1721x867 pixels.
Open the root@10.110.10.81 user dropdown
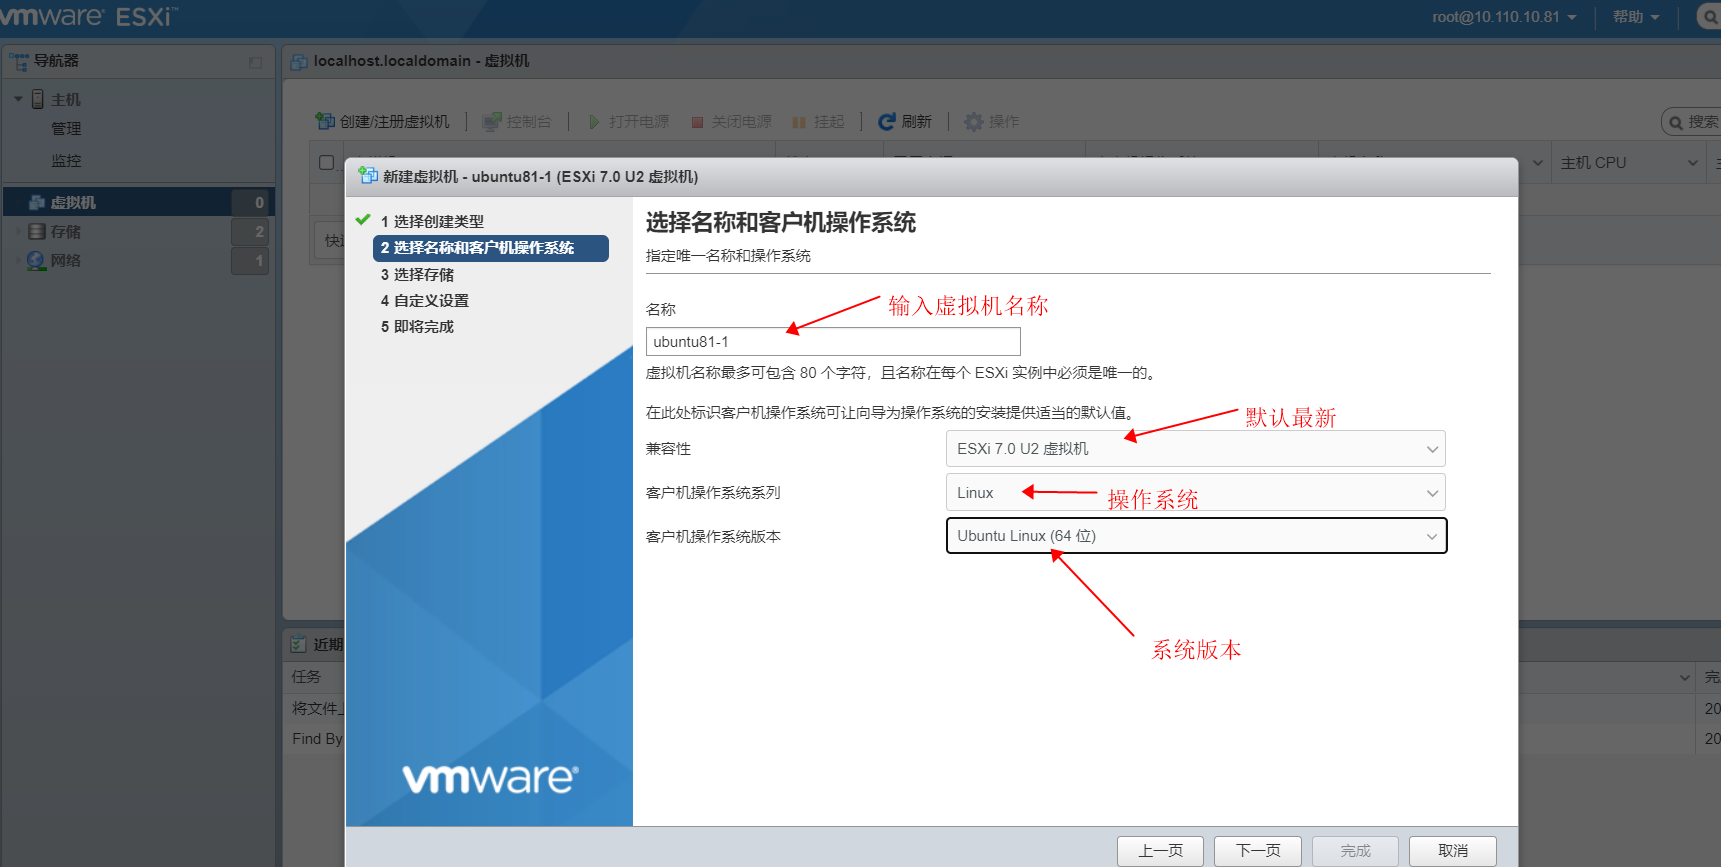coord(1504,17)
